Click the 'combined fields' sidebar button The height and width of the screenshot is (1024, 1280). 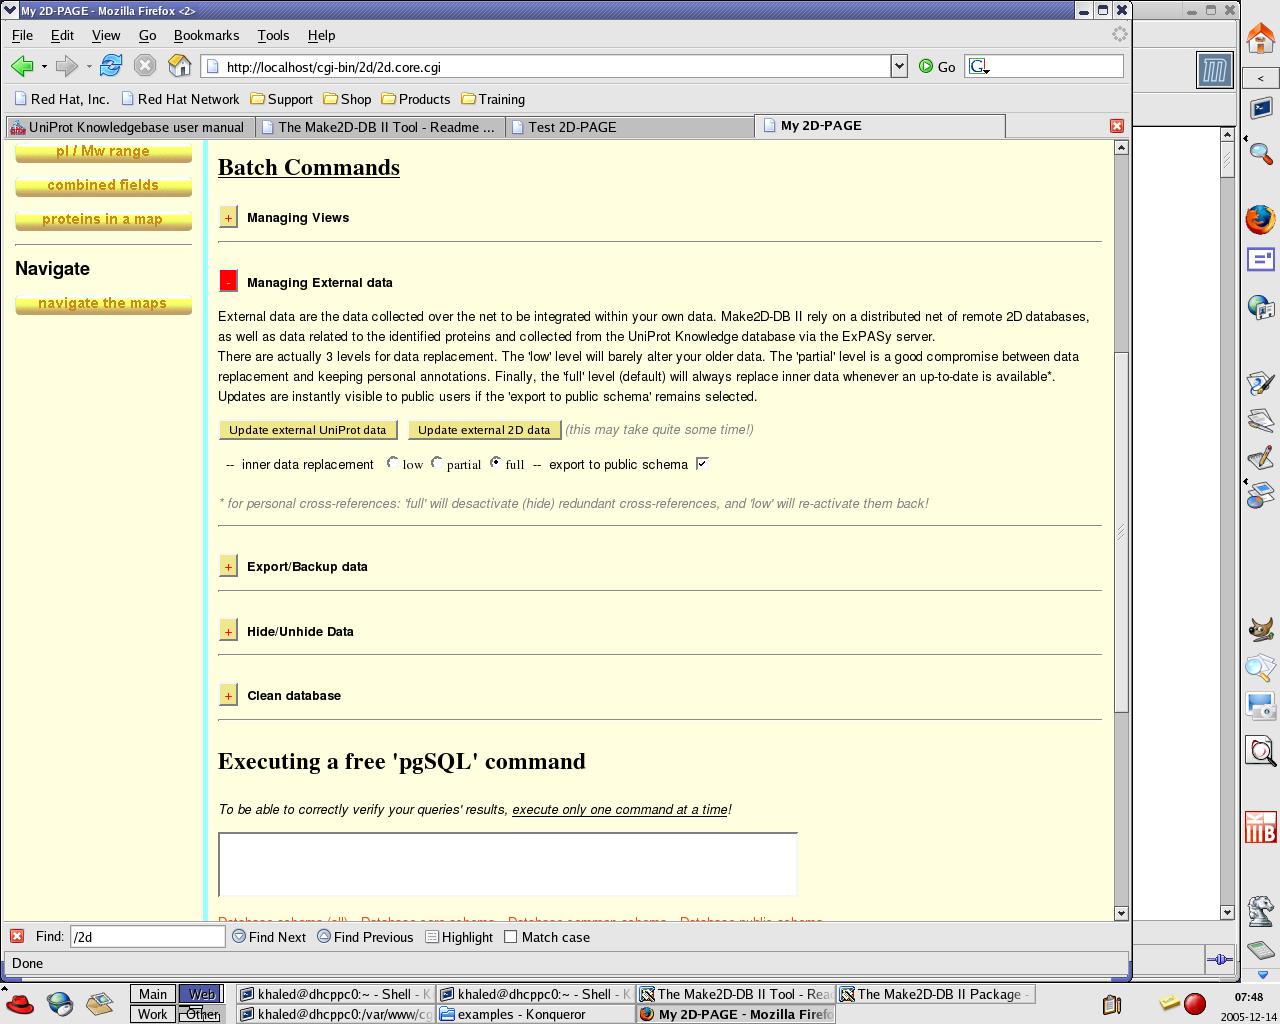(103, 186)
